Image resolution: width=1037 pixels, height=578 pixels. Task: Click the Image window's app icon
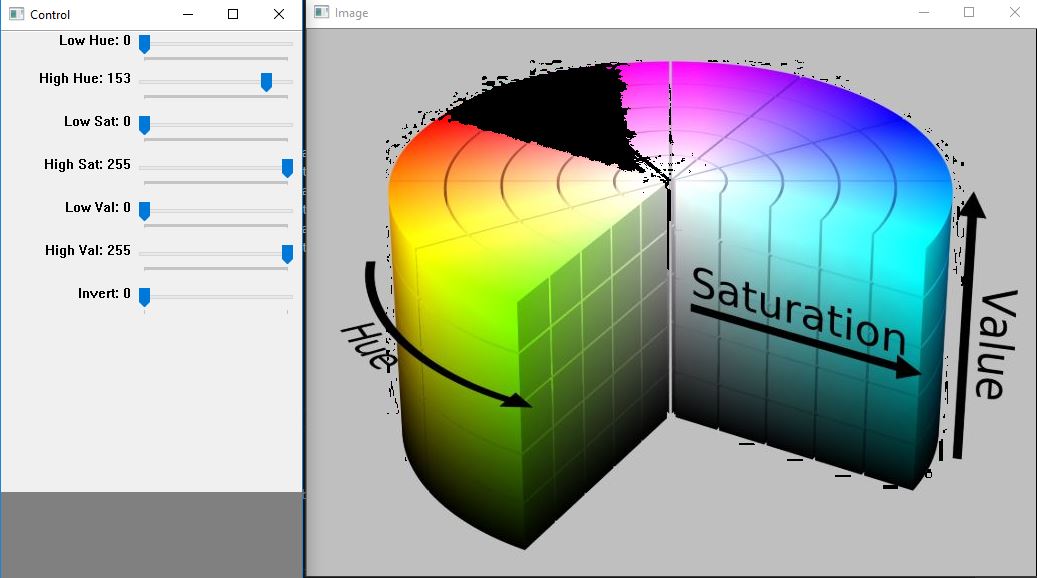[x=321, y=13]
